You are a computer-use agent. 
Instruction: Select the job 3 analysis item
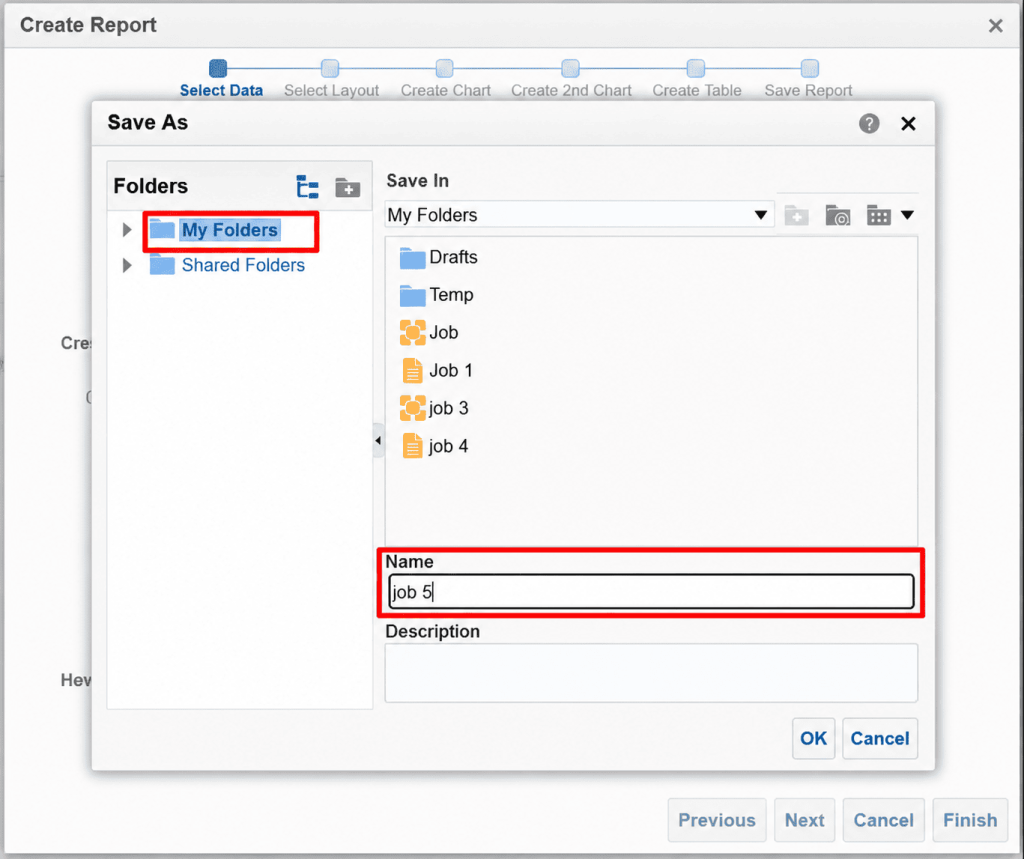pos(434,408)
